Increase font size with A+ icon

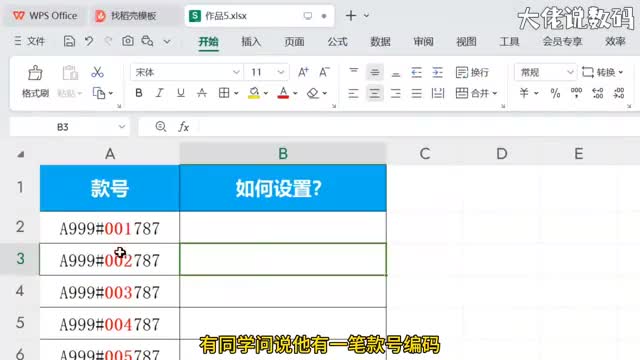click(303, 72)
